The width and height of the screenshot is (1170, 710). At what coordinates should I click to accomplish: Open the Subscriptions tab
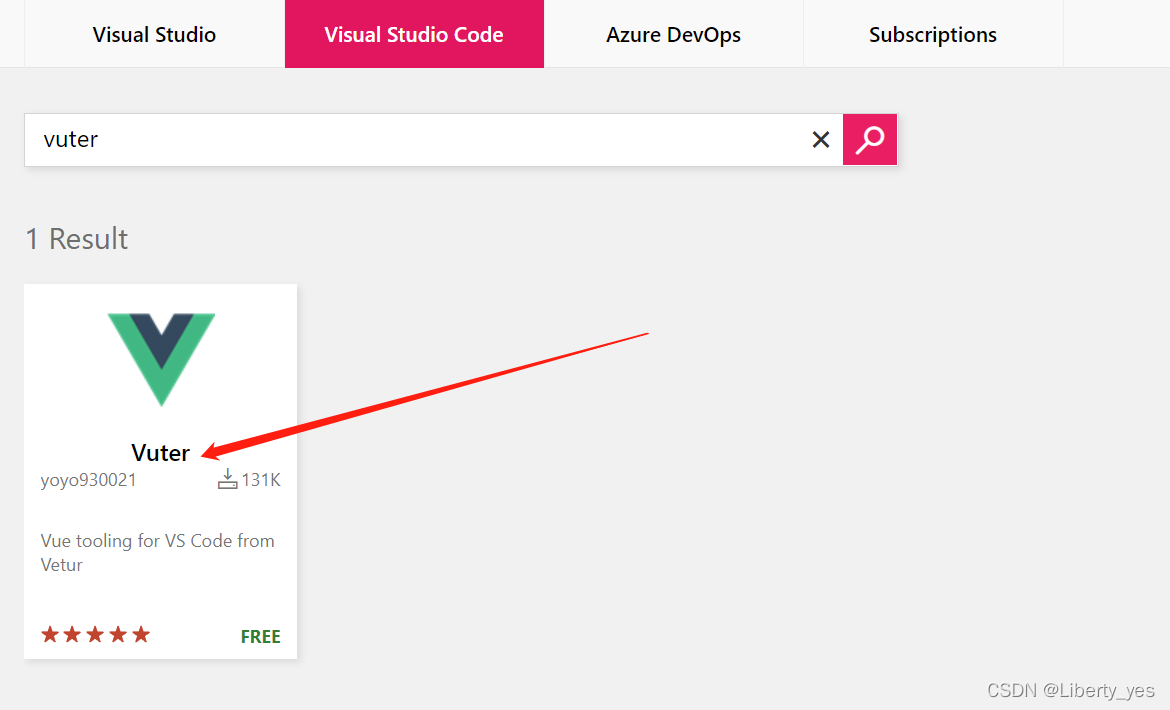coord(933,34)
